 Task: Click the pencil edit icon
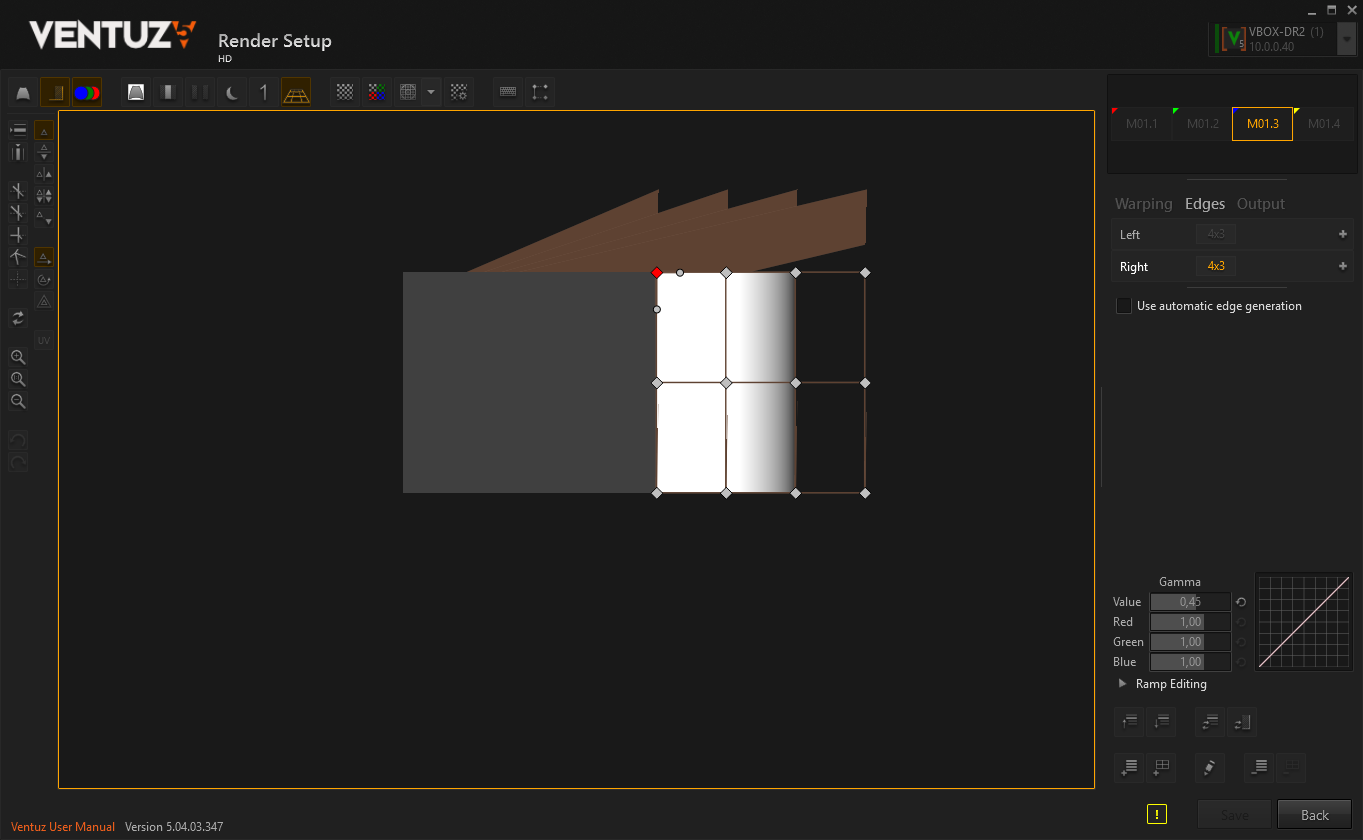coord(1209,767)
